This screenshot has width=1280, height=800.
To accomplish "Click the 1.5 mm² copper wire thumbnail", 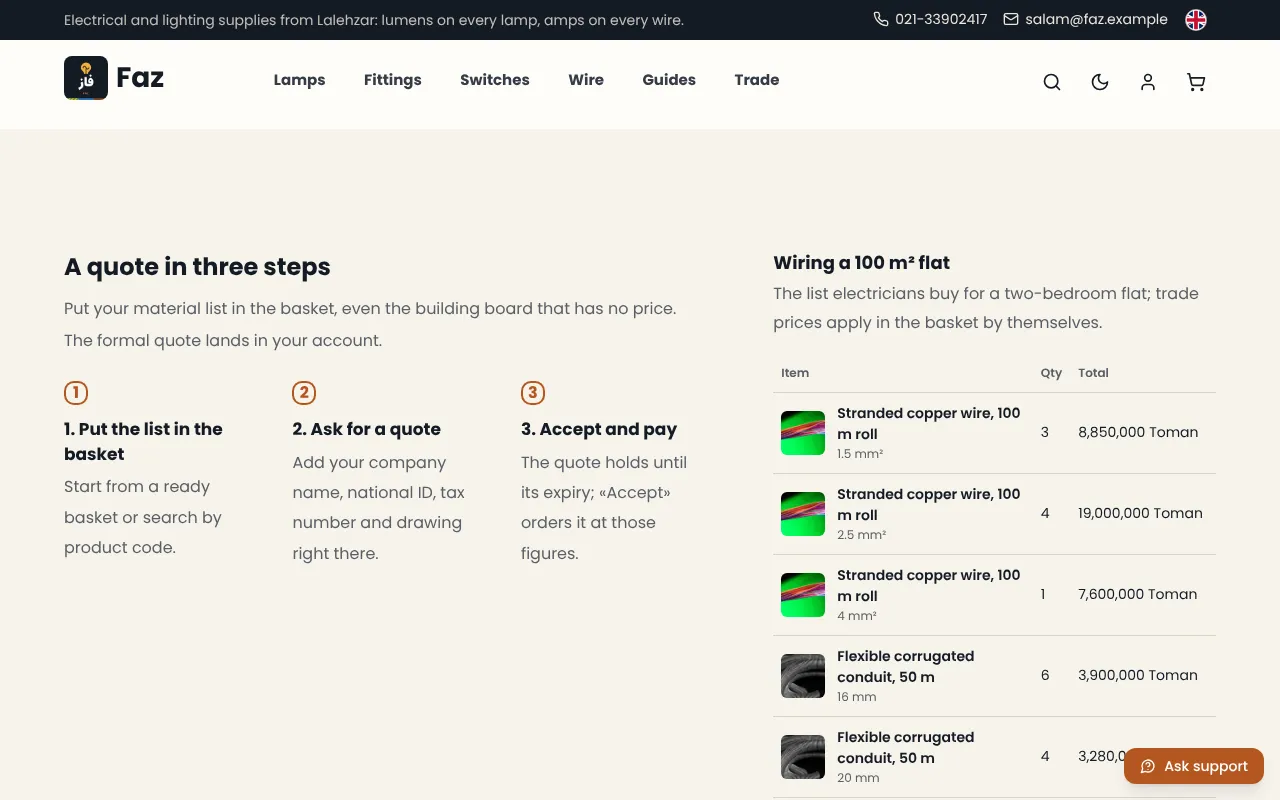I will tap(803, 433).
